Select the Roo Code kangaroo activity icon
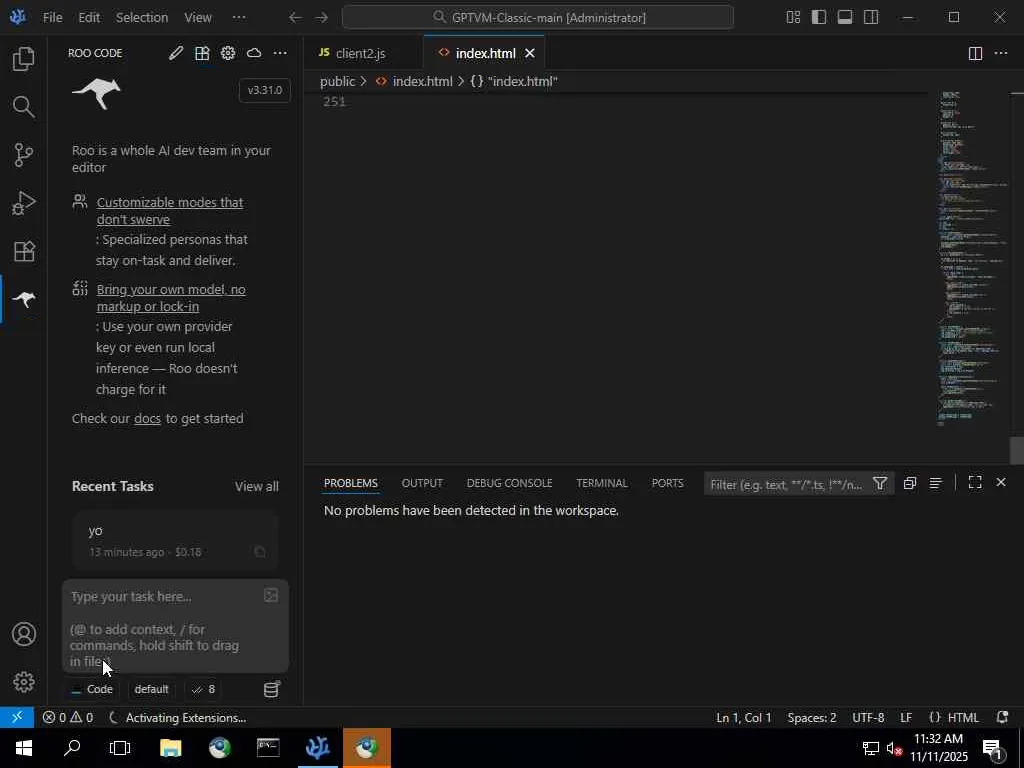This screenshot has height=768, width=1024. pos(24,299)
